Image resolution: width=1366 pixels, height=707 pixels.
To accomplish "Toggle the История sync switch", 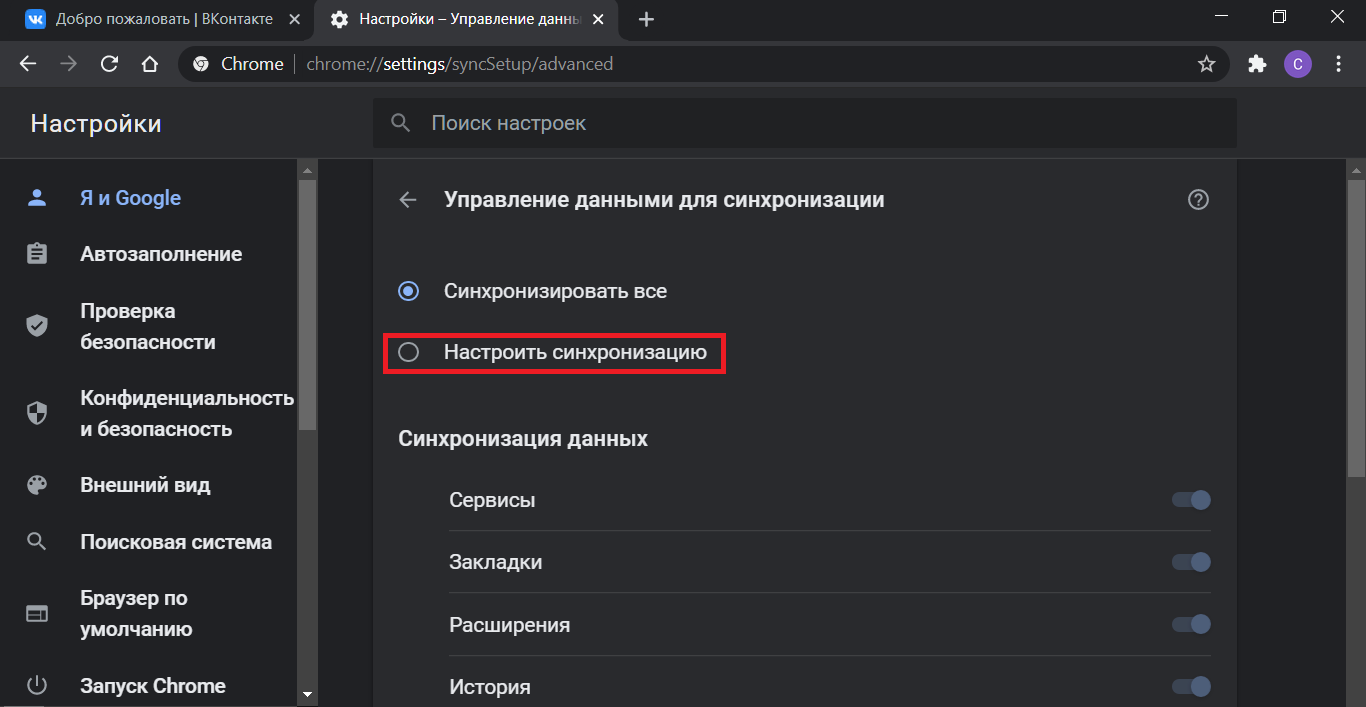I will tap(1191, 686).
